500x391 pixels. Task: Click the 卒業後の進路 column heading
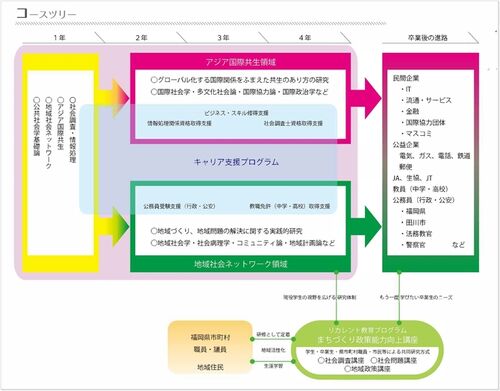pyautogui.click(x=427, y=38)
